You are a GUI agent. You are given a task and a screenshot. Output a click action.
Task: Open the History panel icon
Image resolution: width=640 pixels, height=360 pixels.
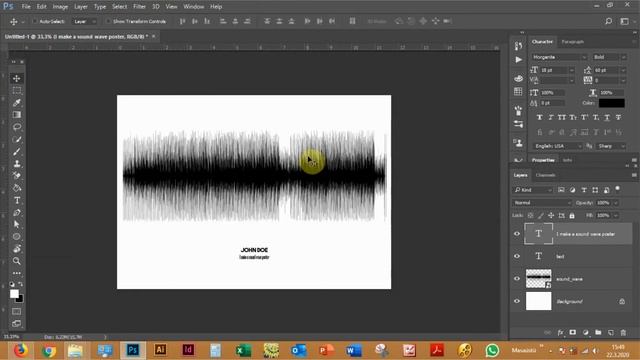click(x=518, y=46)
